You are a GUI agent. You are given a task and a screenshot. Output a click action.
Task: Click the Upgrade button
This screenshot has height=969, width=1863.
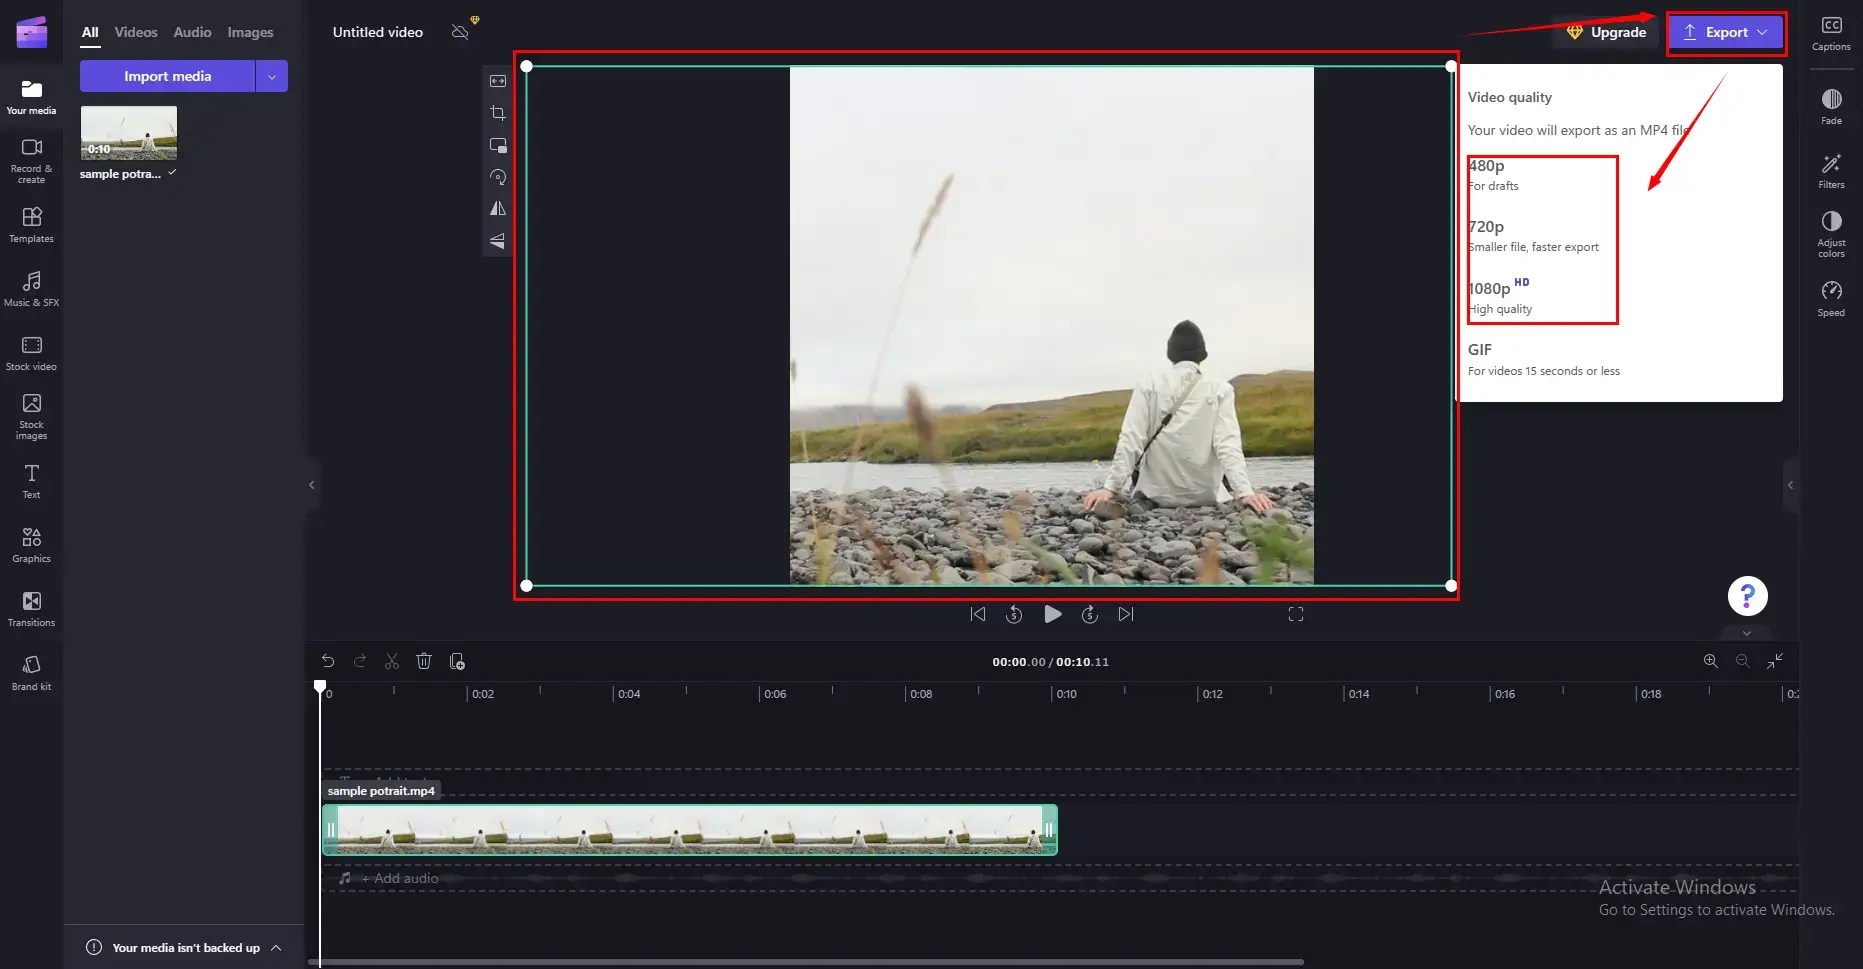1606,32
